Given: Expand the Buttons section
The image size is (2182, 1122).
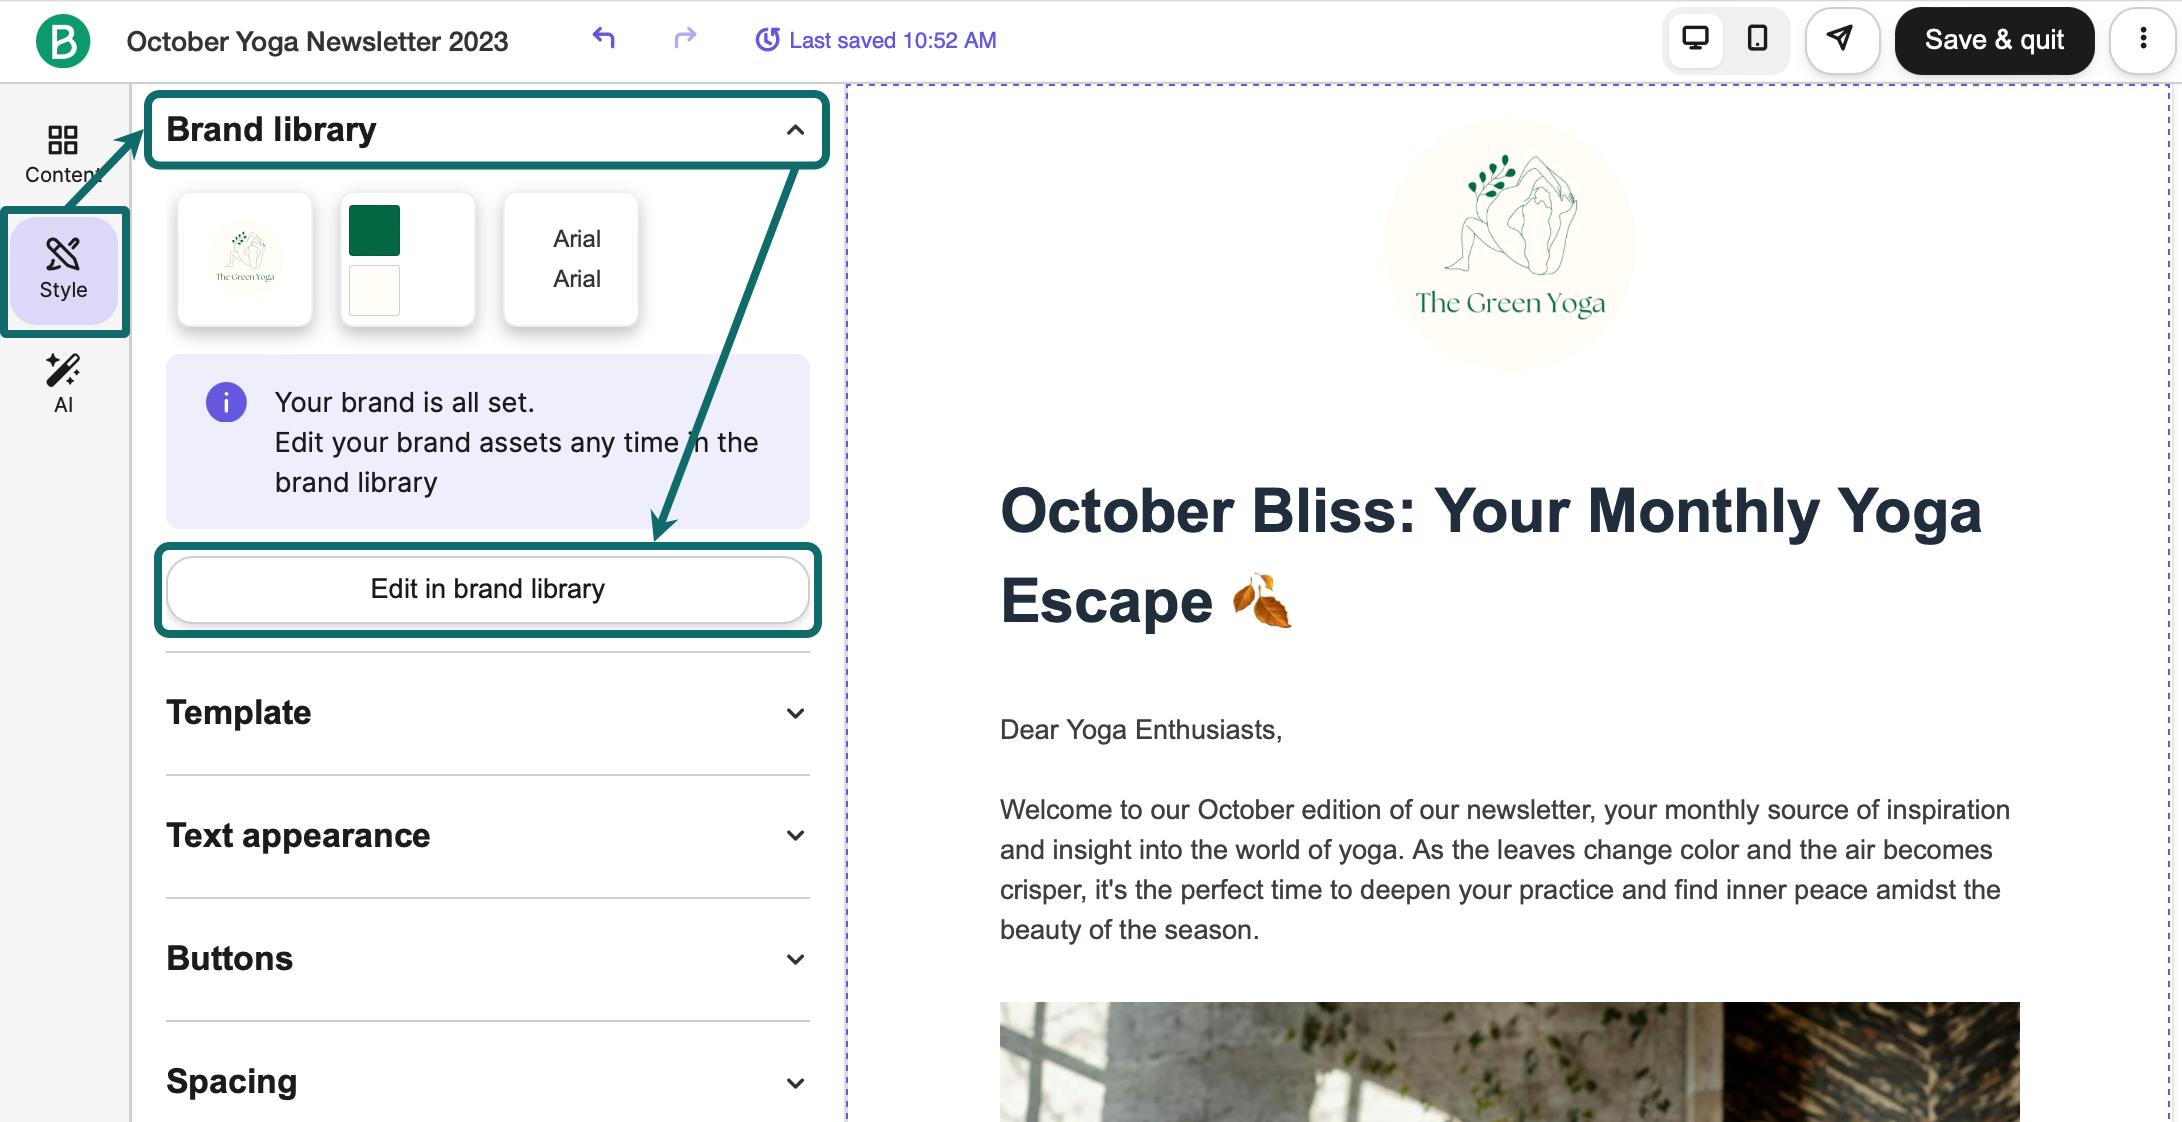Looking at the screenshot, I should (x=795, y=959).
